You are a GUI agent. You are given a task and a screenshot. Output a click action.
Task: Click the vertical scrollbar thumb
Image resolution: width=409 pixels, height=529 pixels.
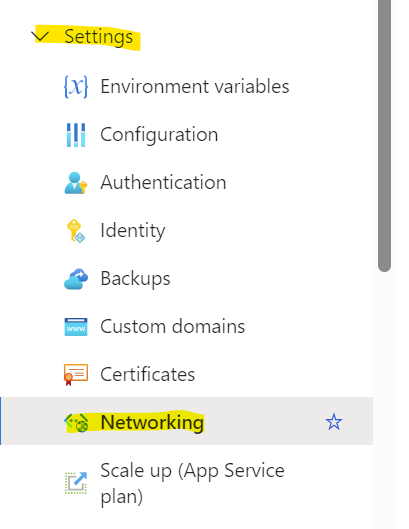click(x=384, y=135)
